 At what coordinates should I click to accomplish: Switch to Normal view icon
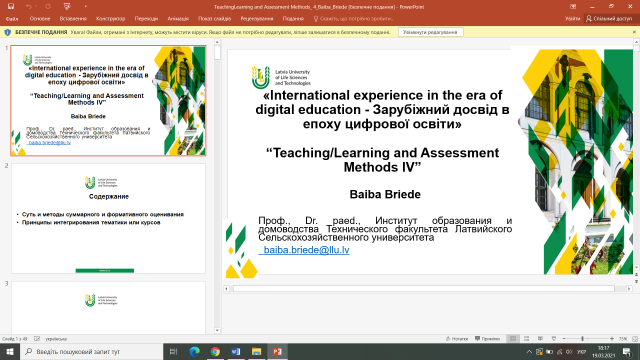513,339
